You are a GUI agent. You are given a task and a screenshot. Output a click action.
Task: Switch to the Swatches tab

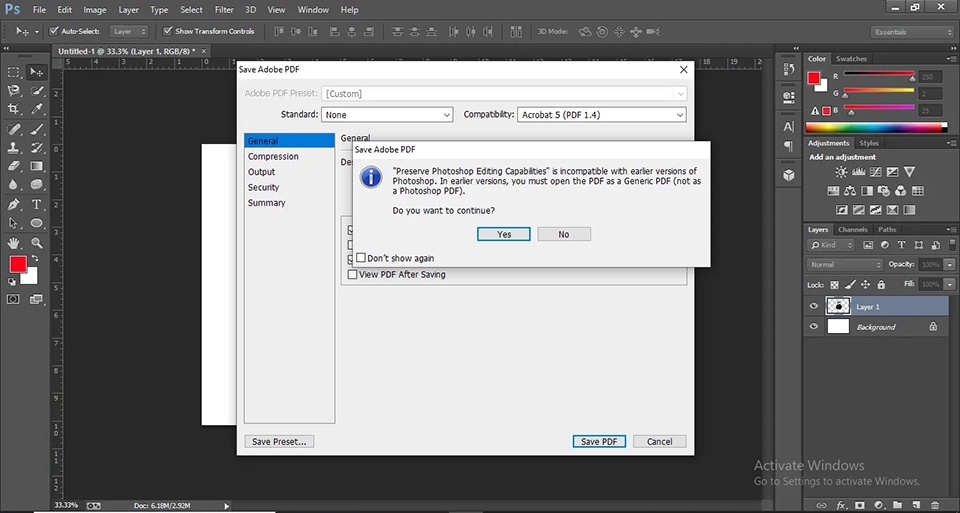pyautogui.click(x=851, y=59)
